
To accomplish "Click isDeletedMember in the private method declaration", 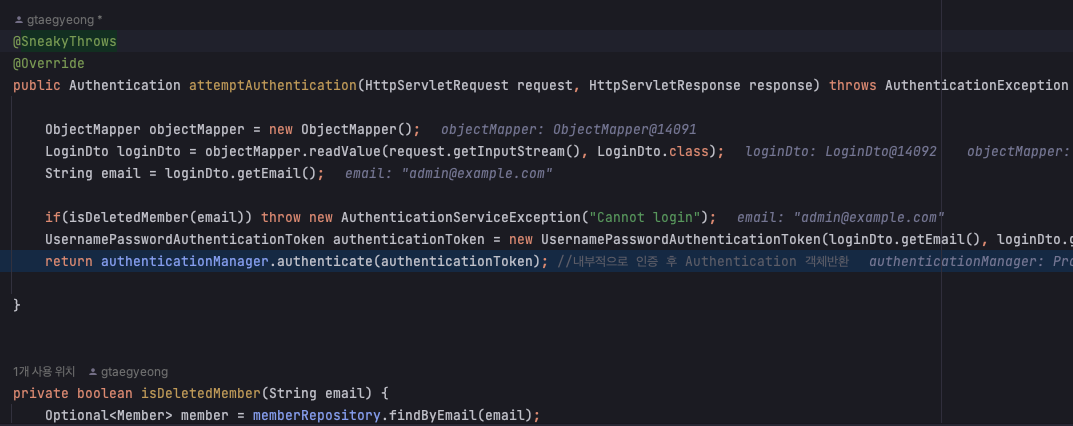I will pos(201,394).
